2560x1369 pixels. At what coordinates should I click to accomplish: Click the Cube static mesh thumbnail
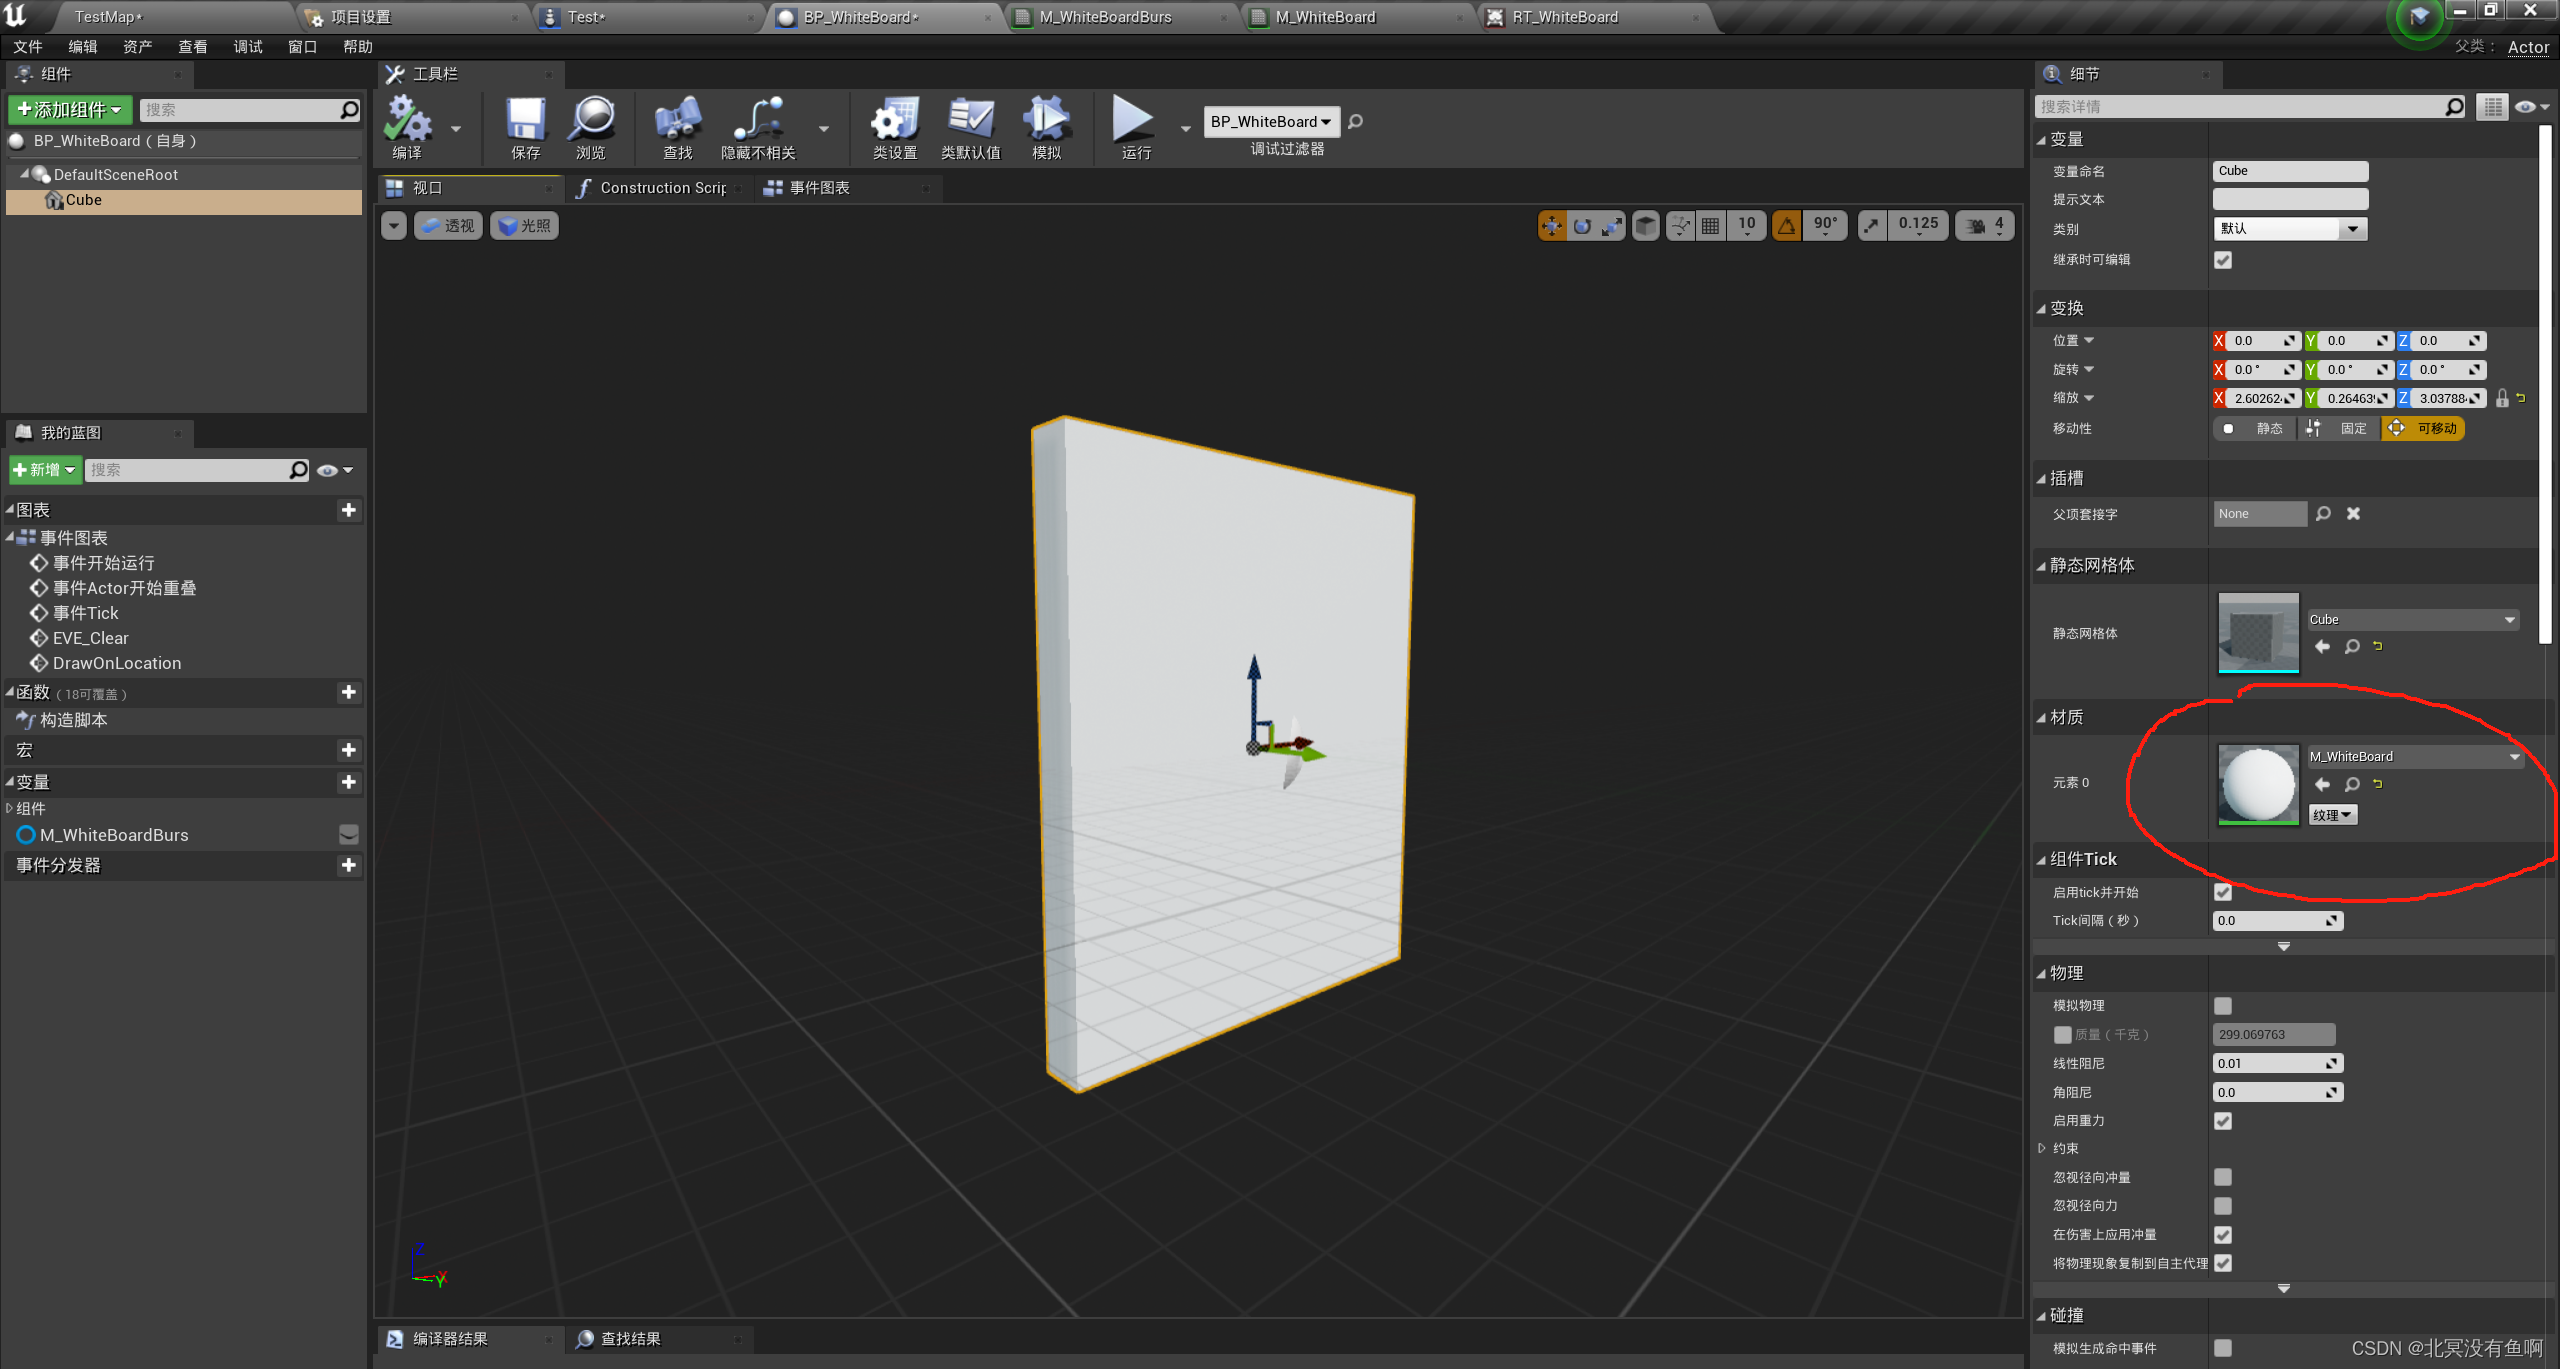point(2258,633)
